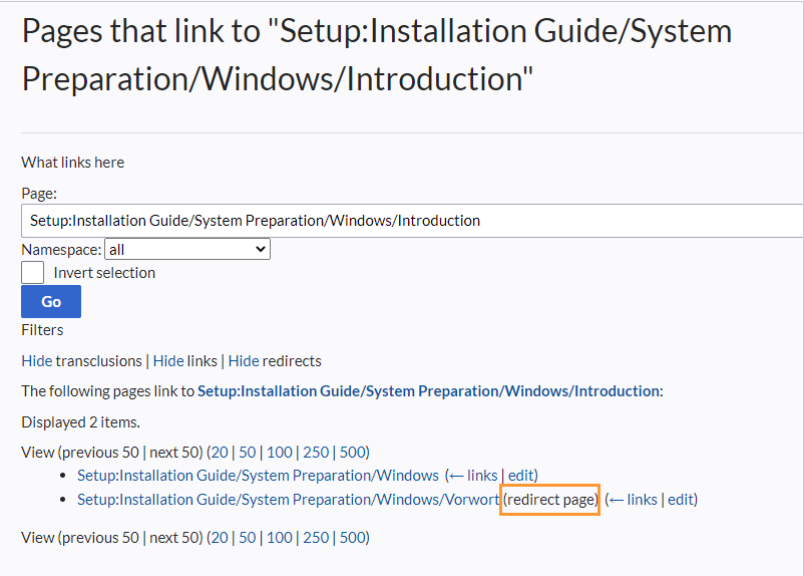The image size is (804, 576).
Task: Enable the Invert selection checkbox
Action: click(x=33, y=272)
